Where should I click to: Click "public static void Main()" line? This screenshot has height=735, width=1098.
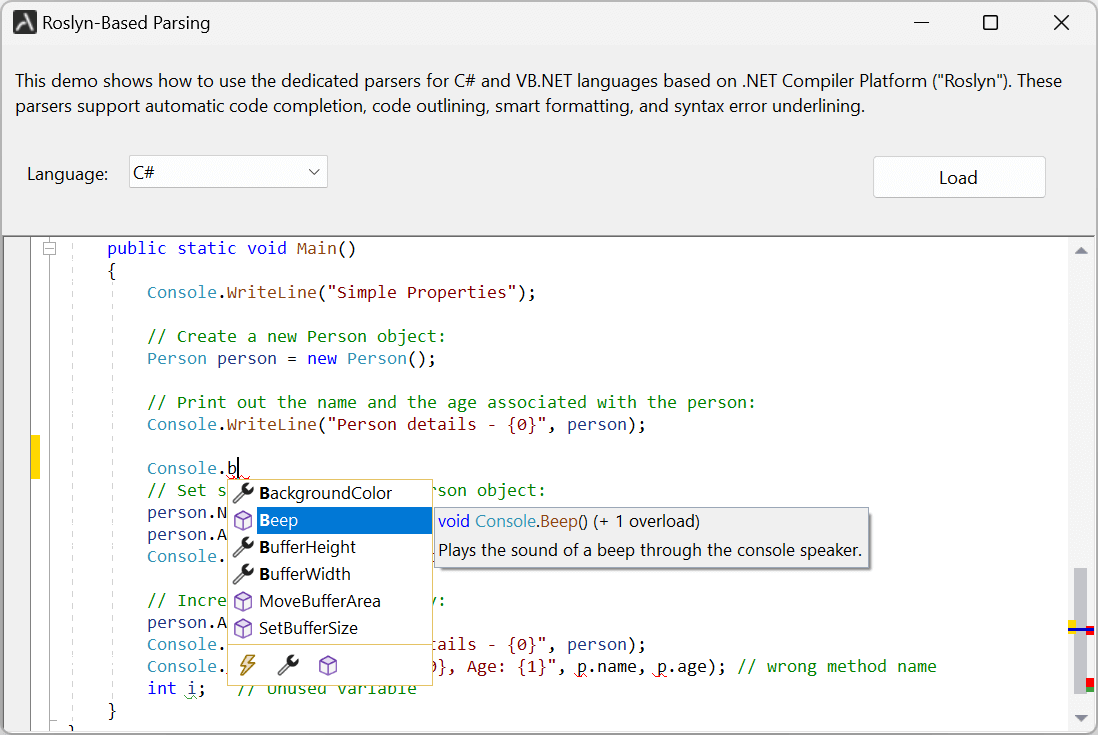[232, 248]
